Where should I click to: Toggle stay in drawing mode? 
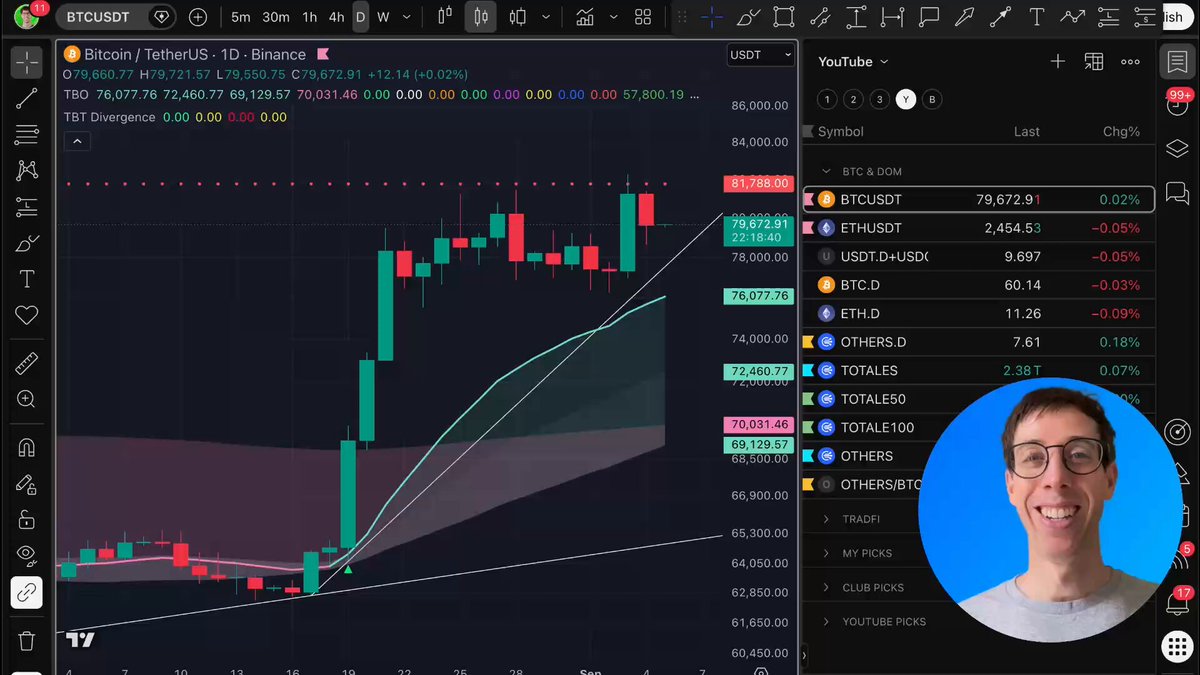[x=27, y=484]
